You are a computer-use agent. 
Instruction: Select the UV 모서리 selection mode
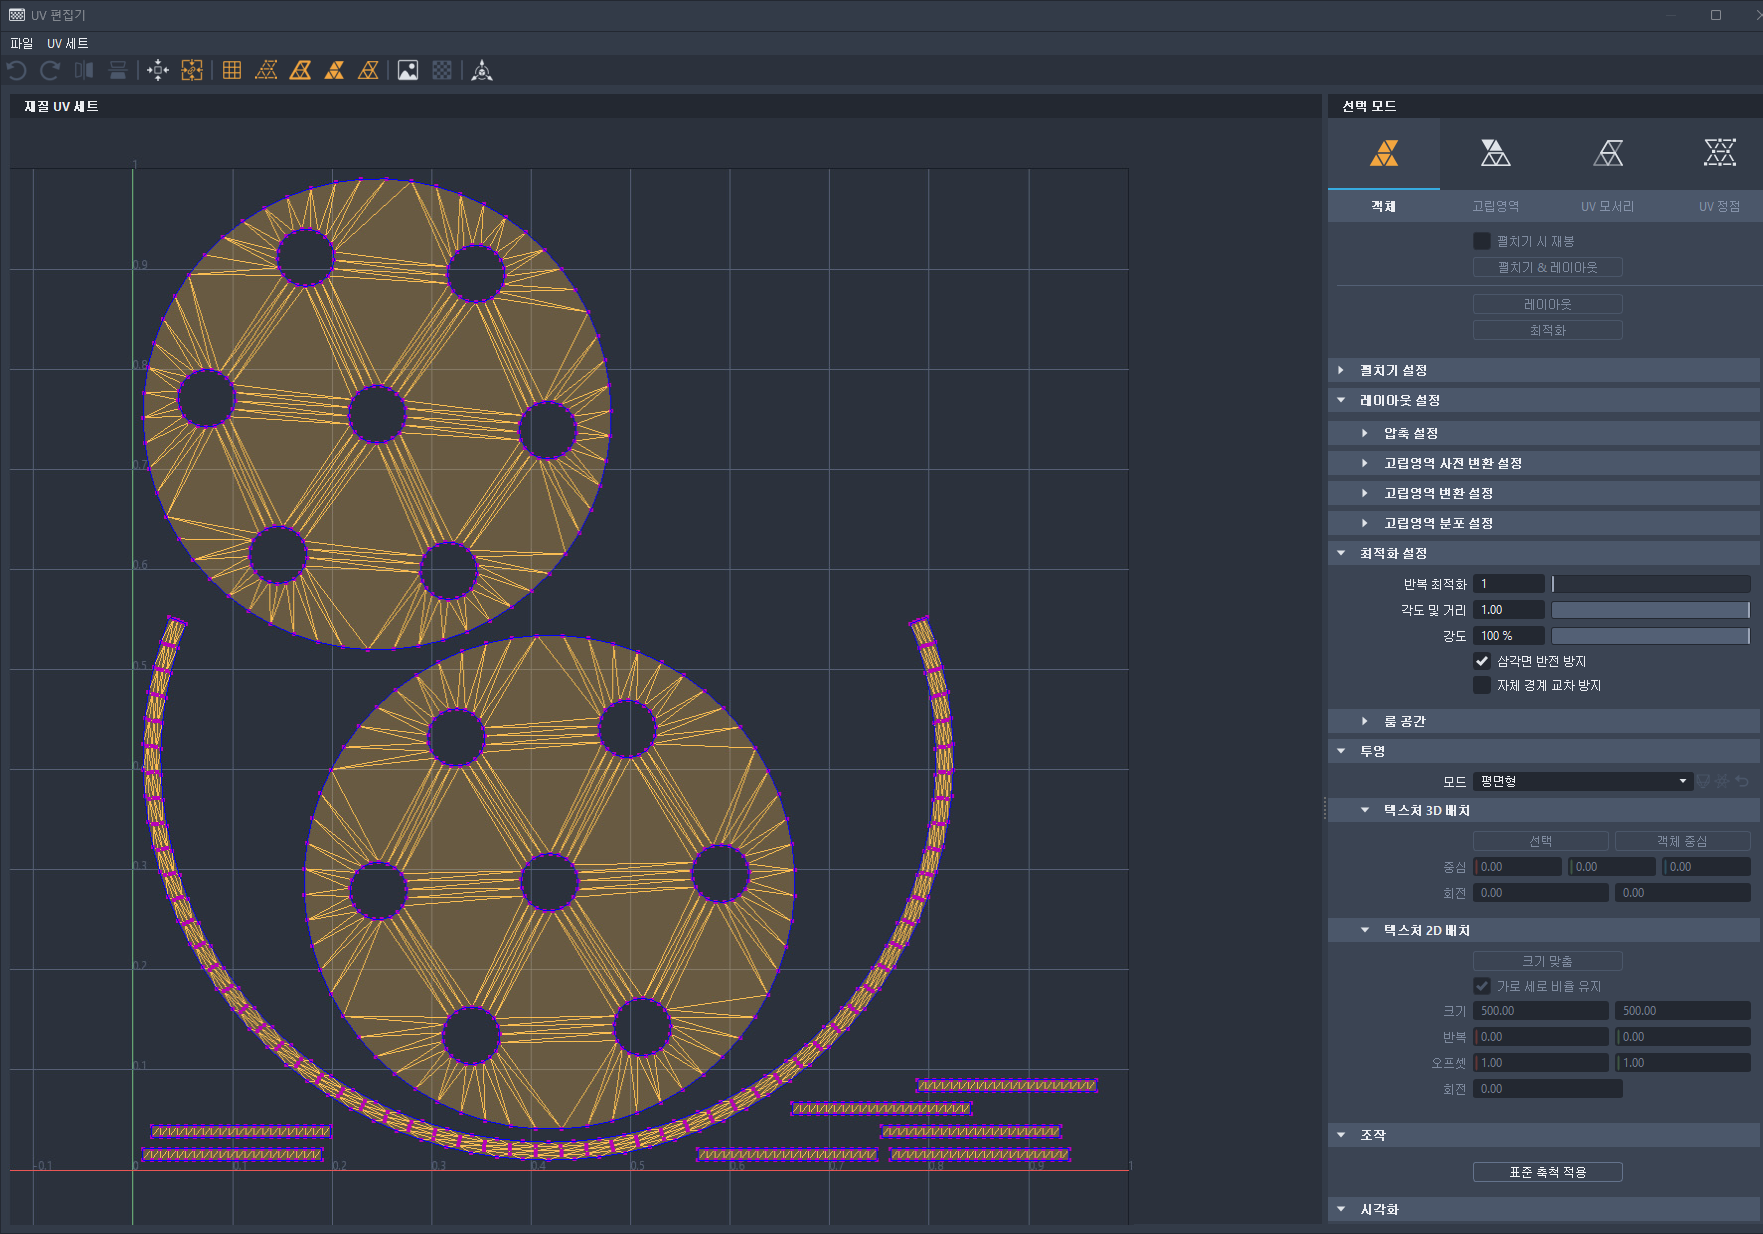coord(1608,168)
